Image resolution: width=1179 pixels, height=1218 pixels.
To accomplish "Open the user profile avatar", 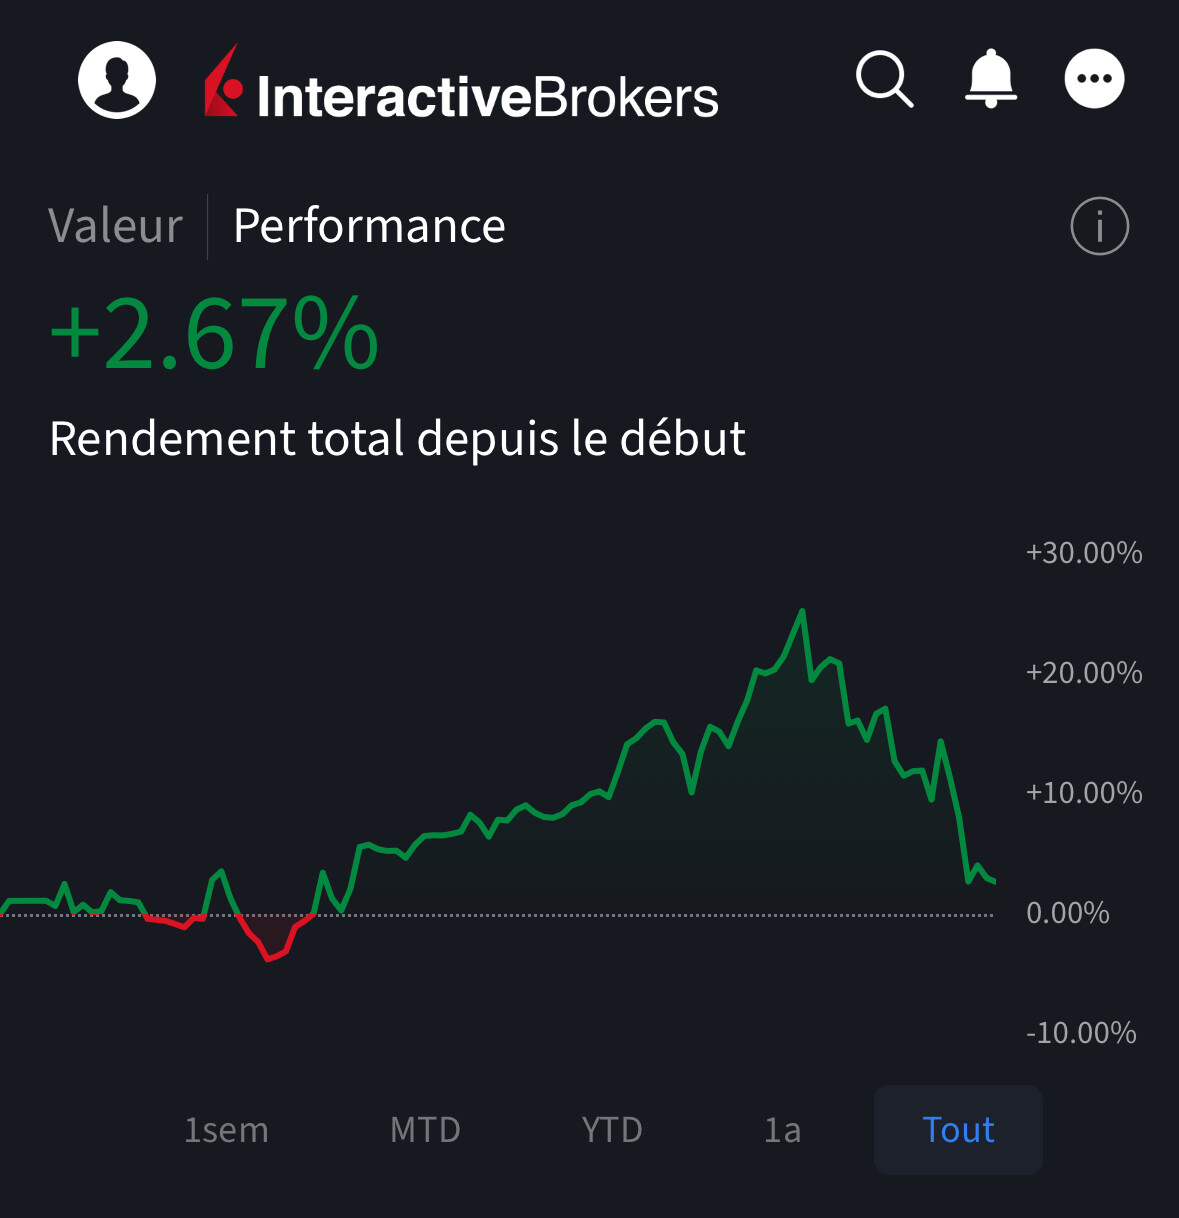I will point(117,80).
